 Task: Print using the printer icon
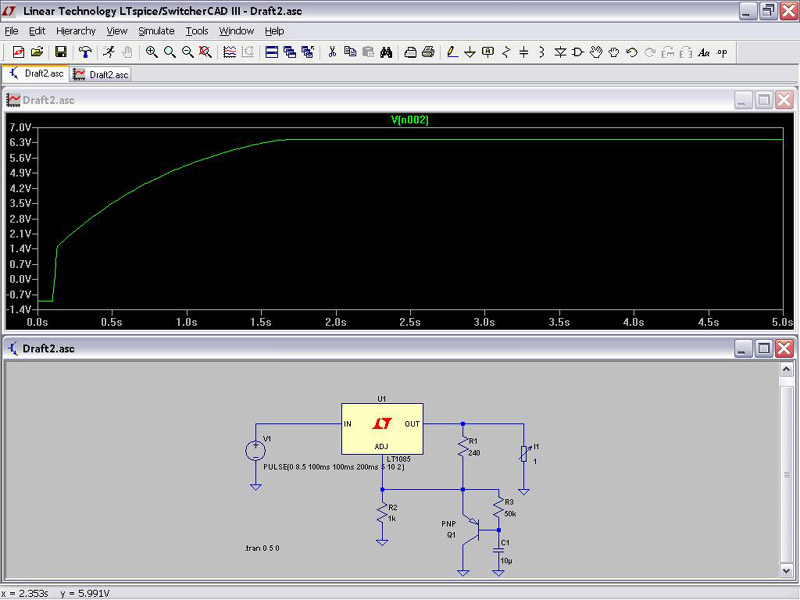429,52
